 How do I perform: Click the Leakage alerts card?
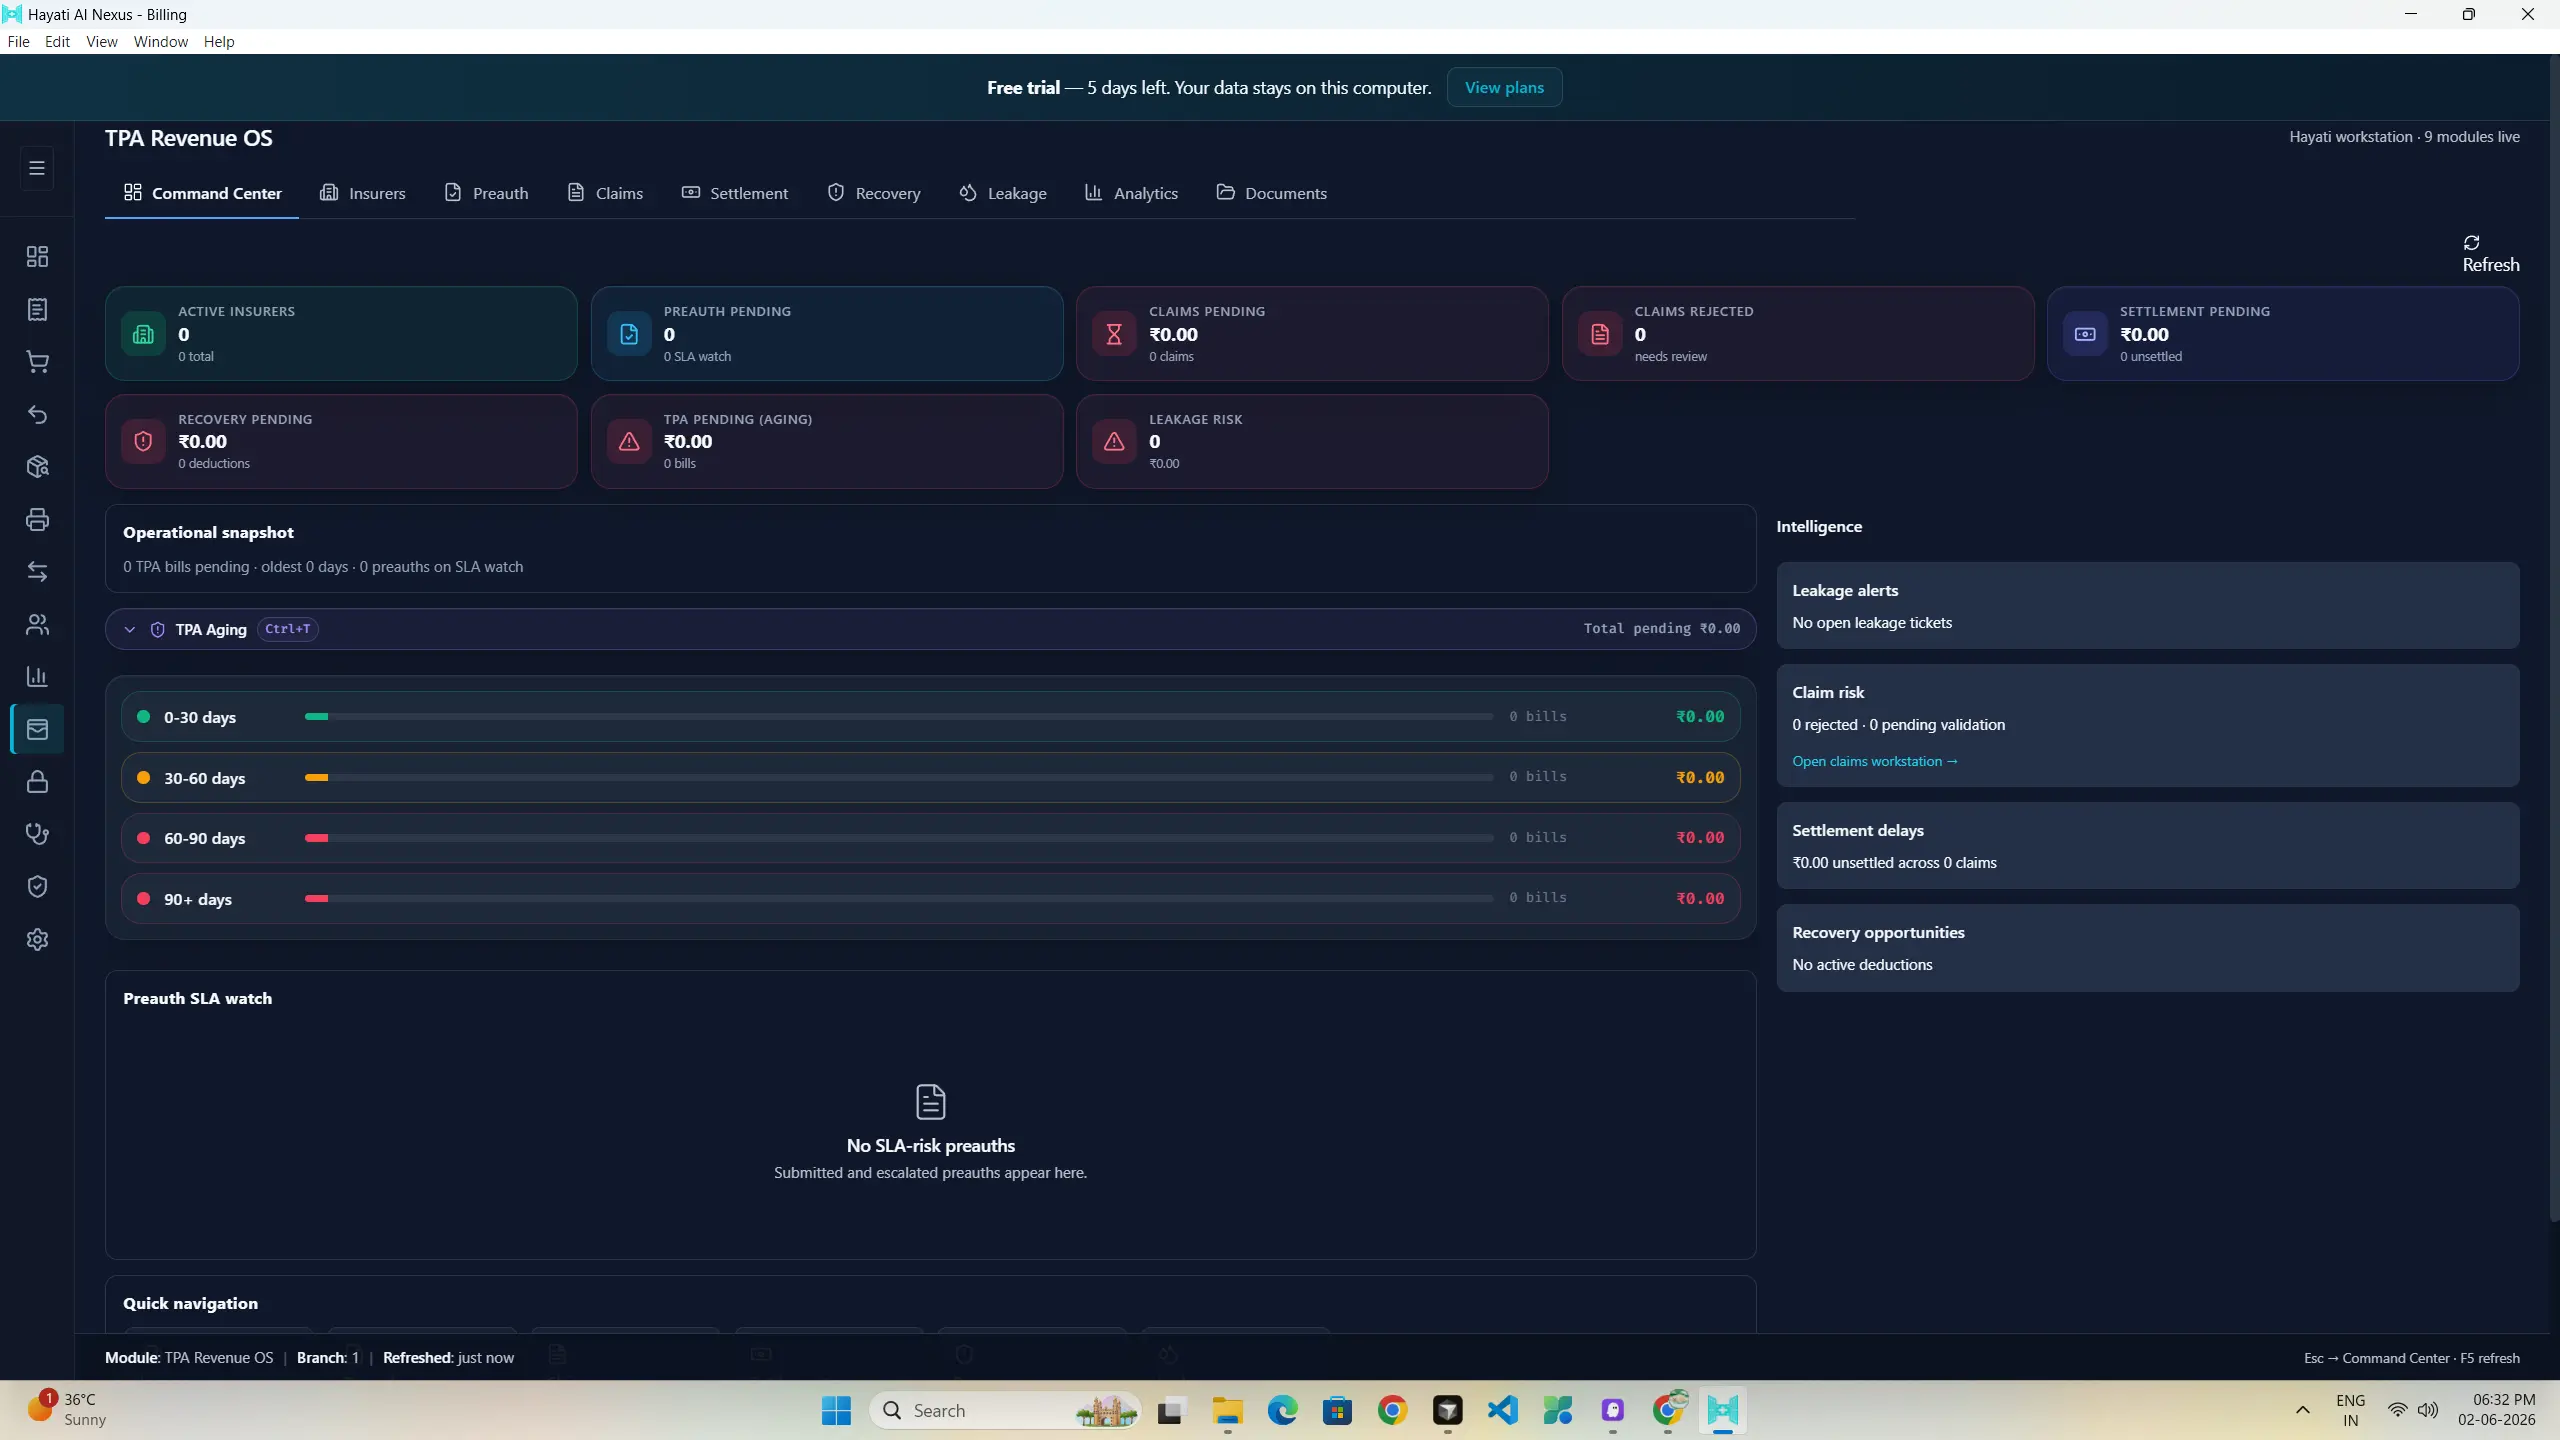(x=2147, y=605)
